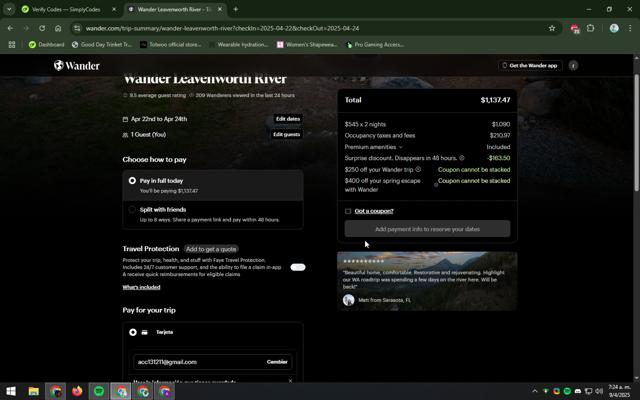Screen dimensions: 640x400
Task: Open the taskbar clock and date
Action: tap(619, 391)
